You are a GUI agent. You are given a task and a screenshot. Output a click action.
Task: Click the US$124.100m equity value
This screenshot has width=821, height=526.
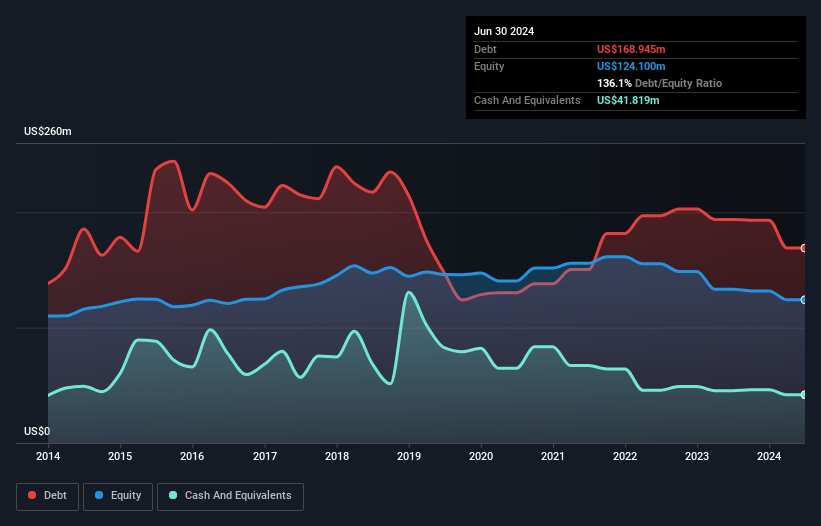click(x=631, y=66)
